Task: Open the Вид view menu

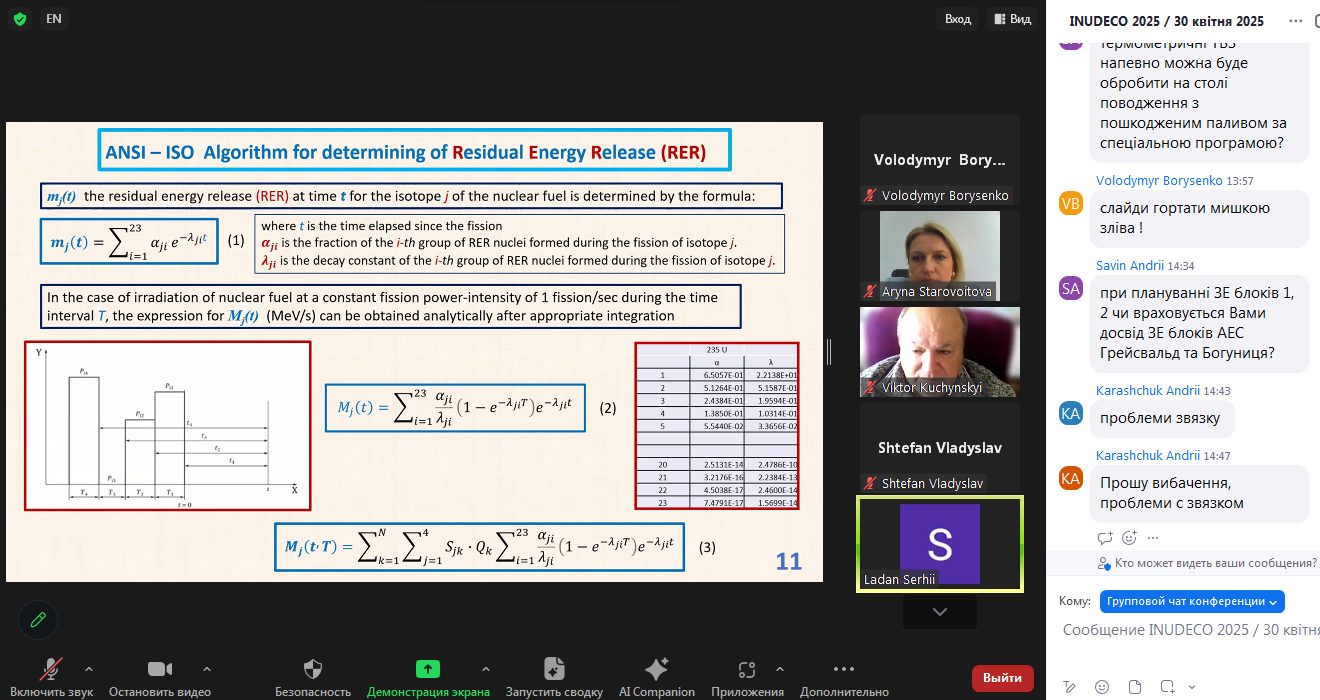Action: point(1010,19)
